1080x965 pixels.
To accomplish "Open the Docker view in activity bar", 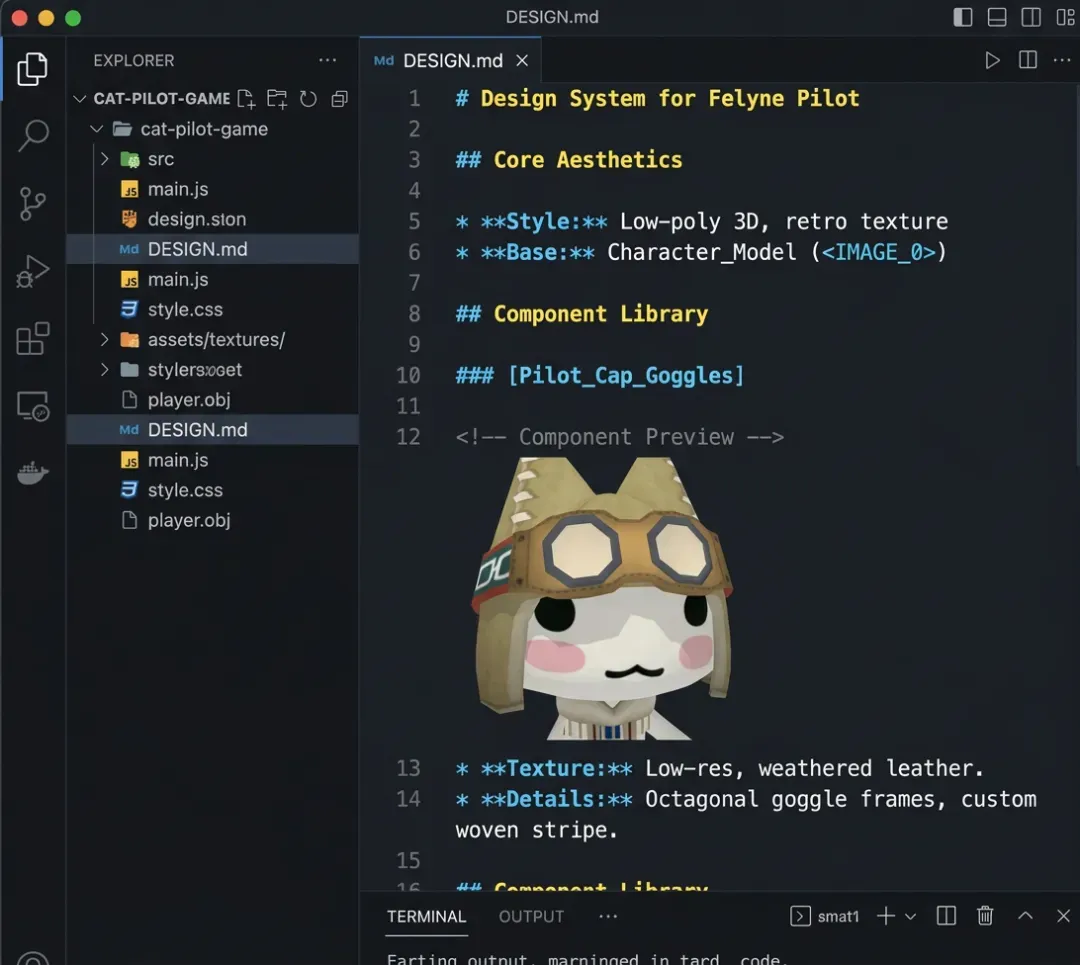I will tap(32, 473).
